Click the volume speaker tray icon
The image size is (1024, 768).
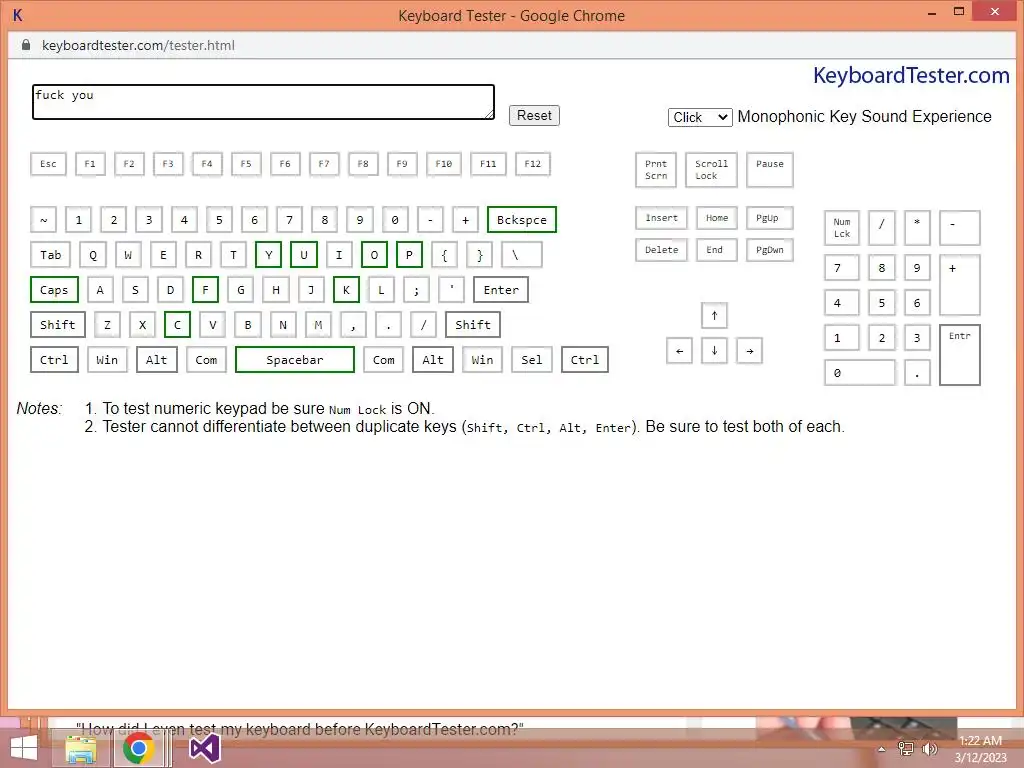pyautogui.click(x=930, y=749)
